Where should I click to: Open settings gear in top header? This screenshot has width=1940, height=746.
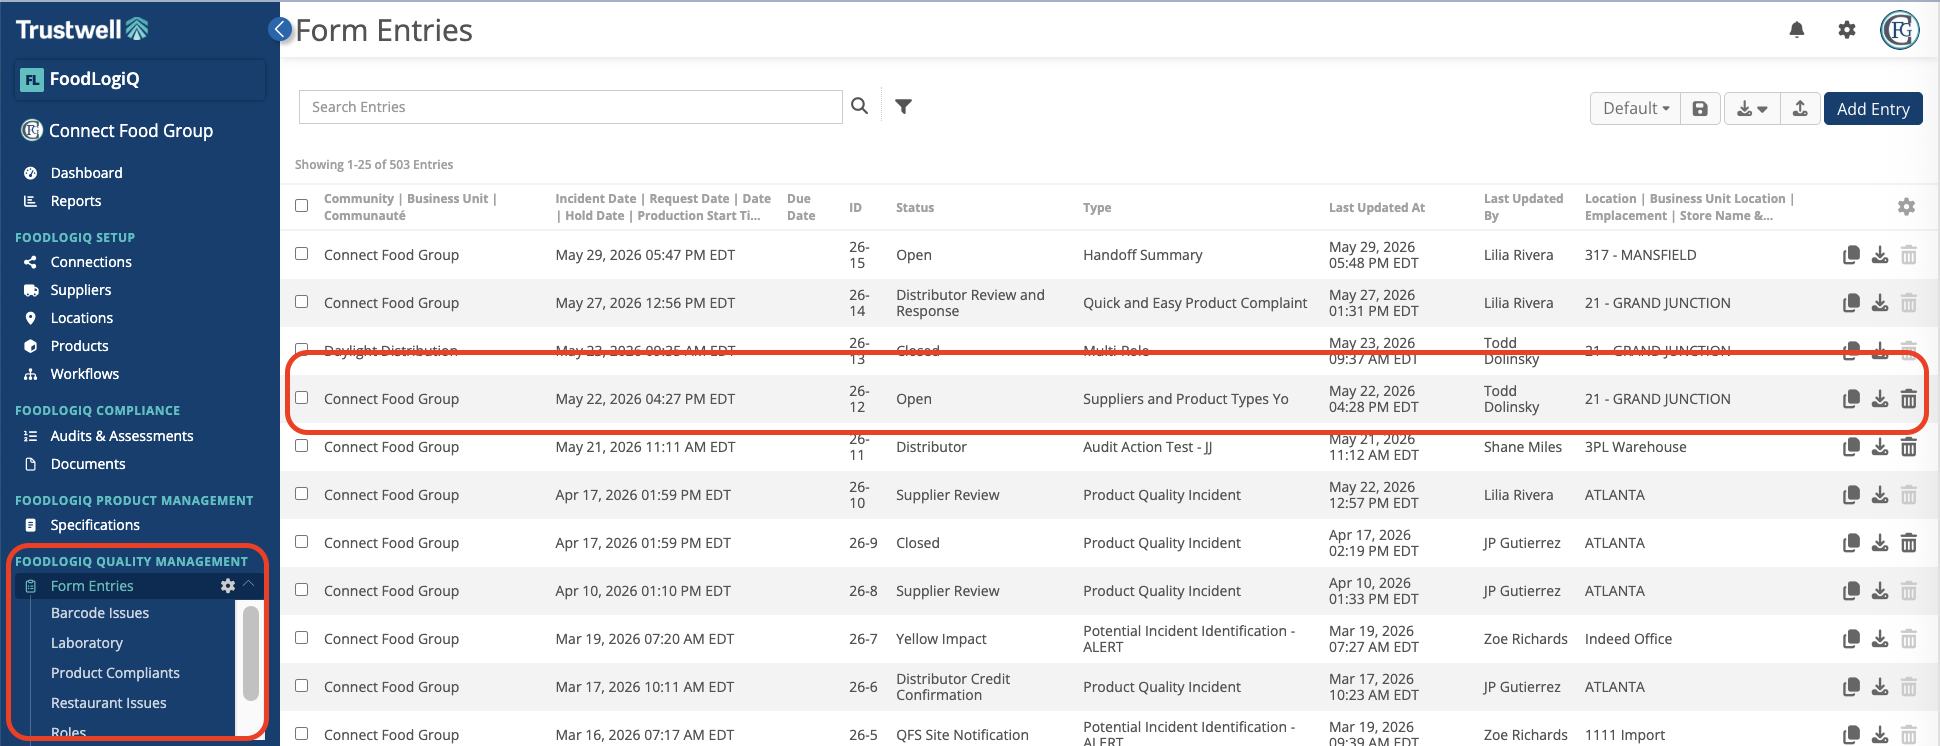(1847, 30)
